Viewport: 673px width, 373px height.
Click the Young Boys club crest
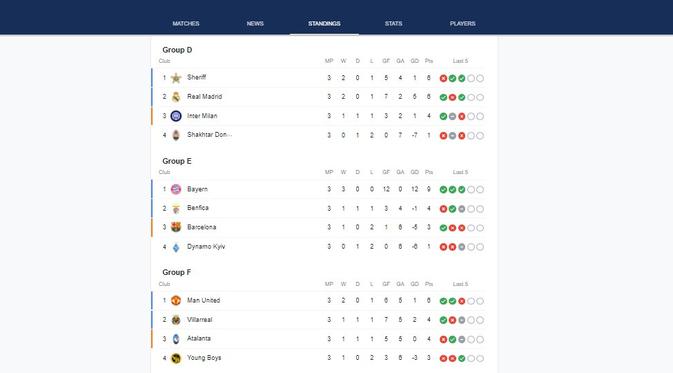(x=176, y=358)
